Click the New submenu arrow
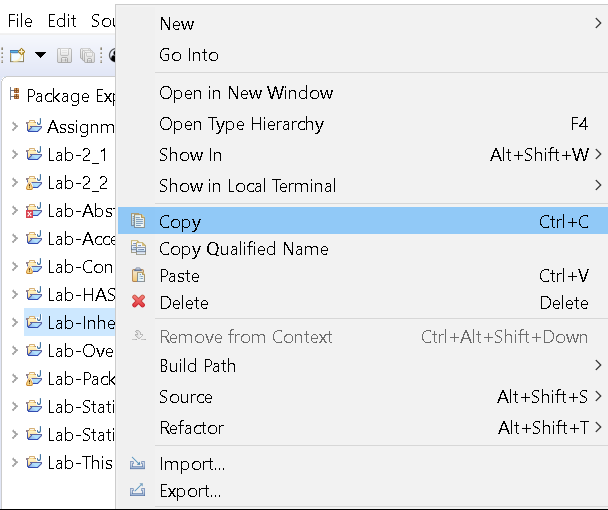 point(598,24)
